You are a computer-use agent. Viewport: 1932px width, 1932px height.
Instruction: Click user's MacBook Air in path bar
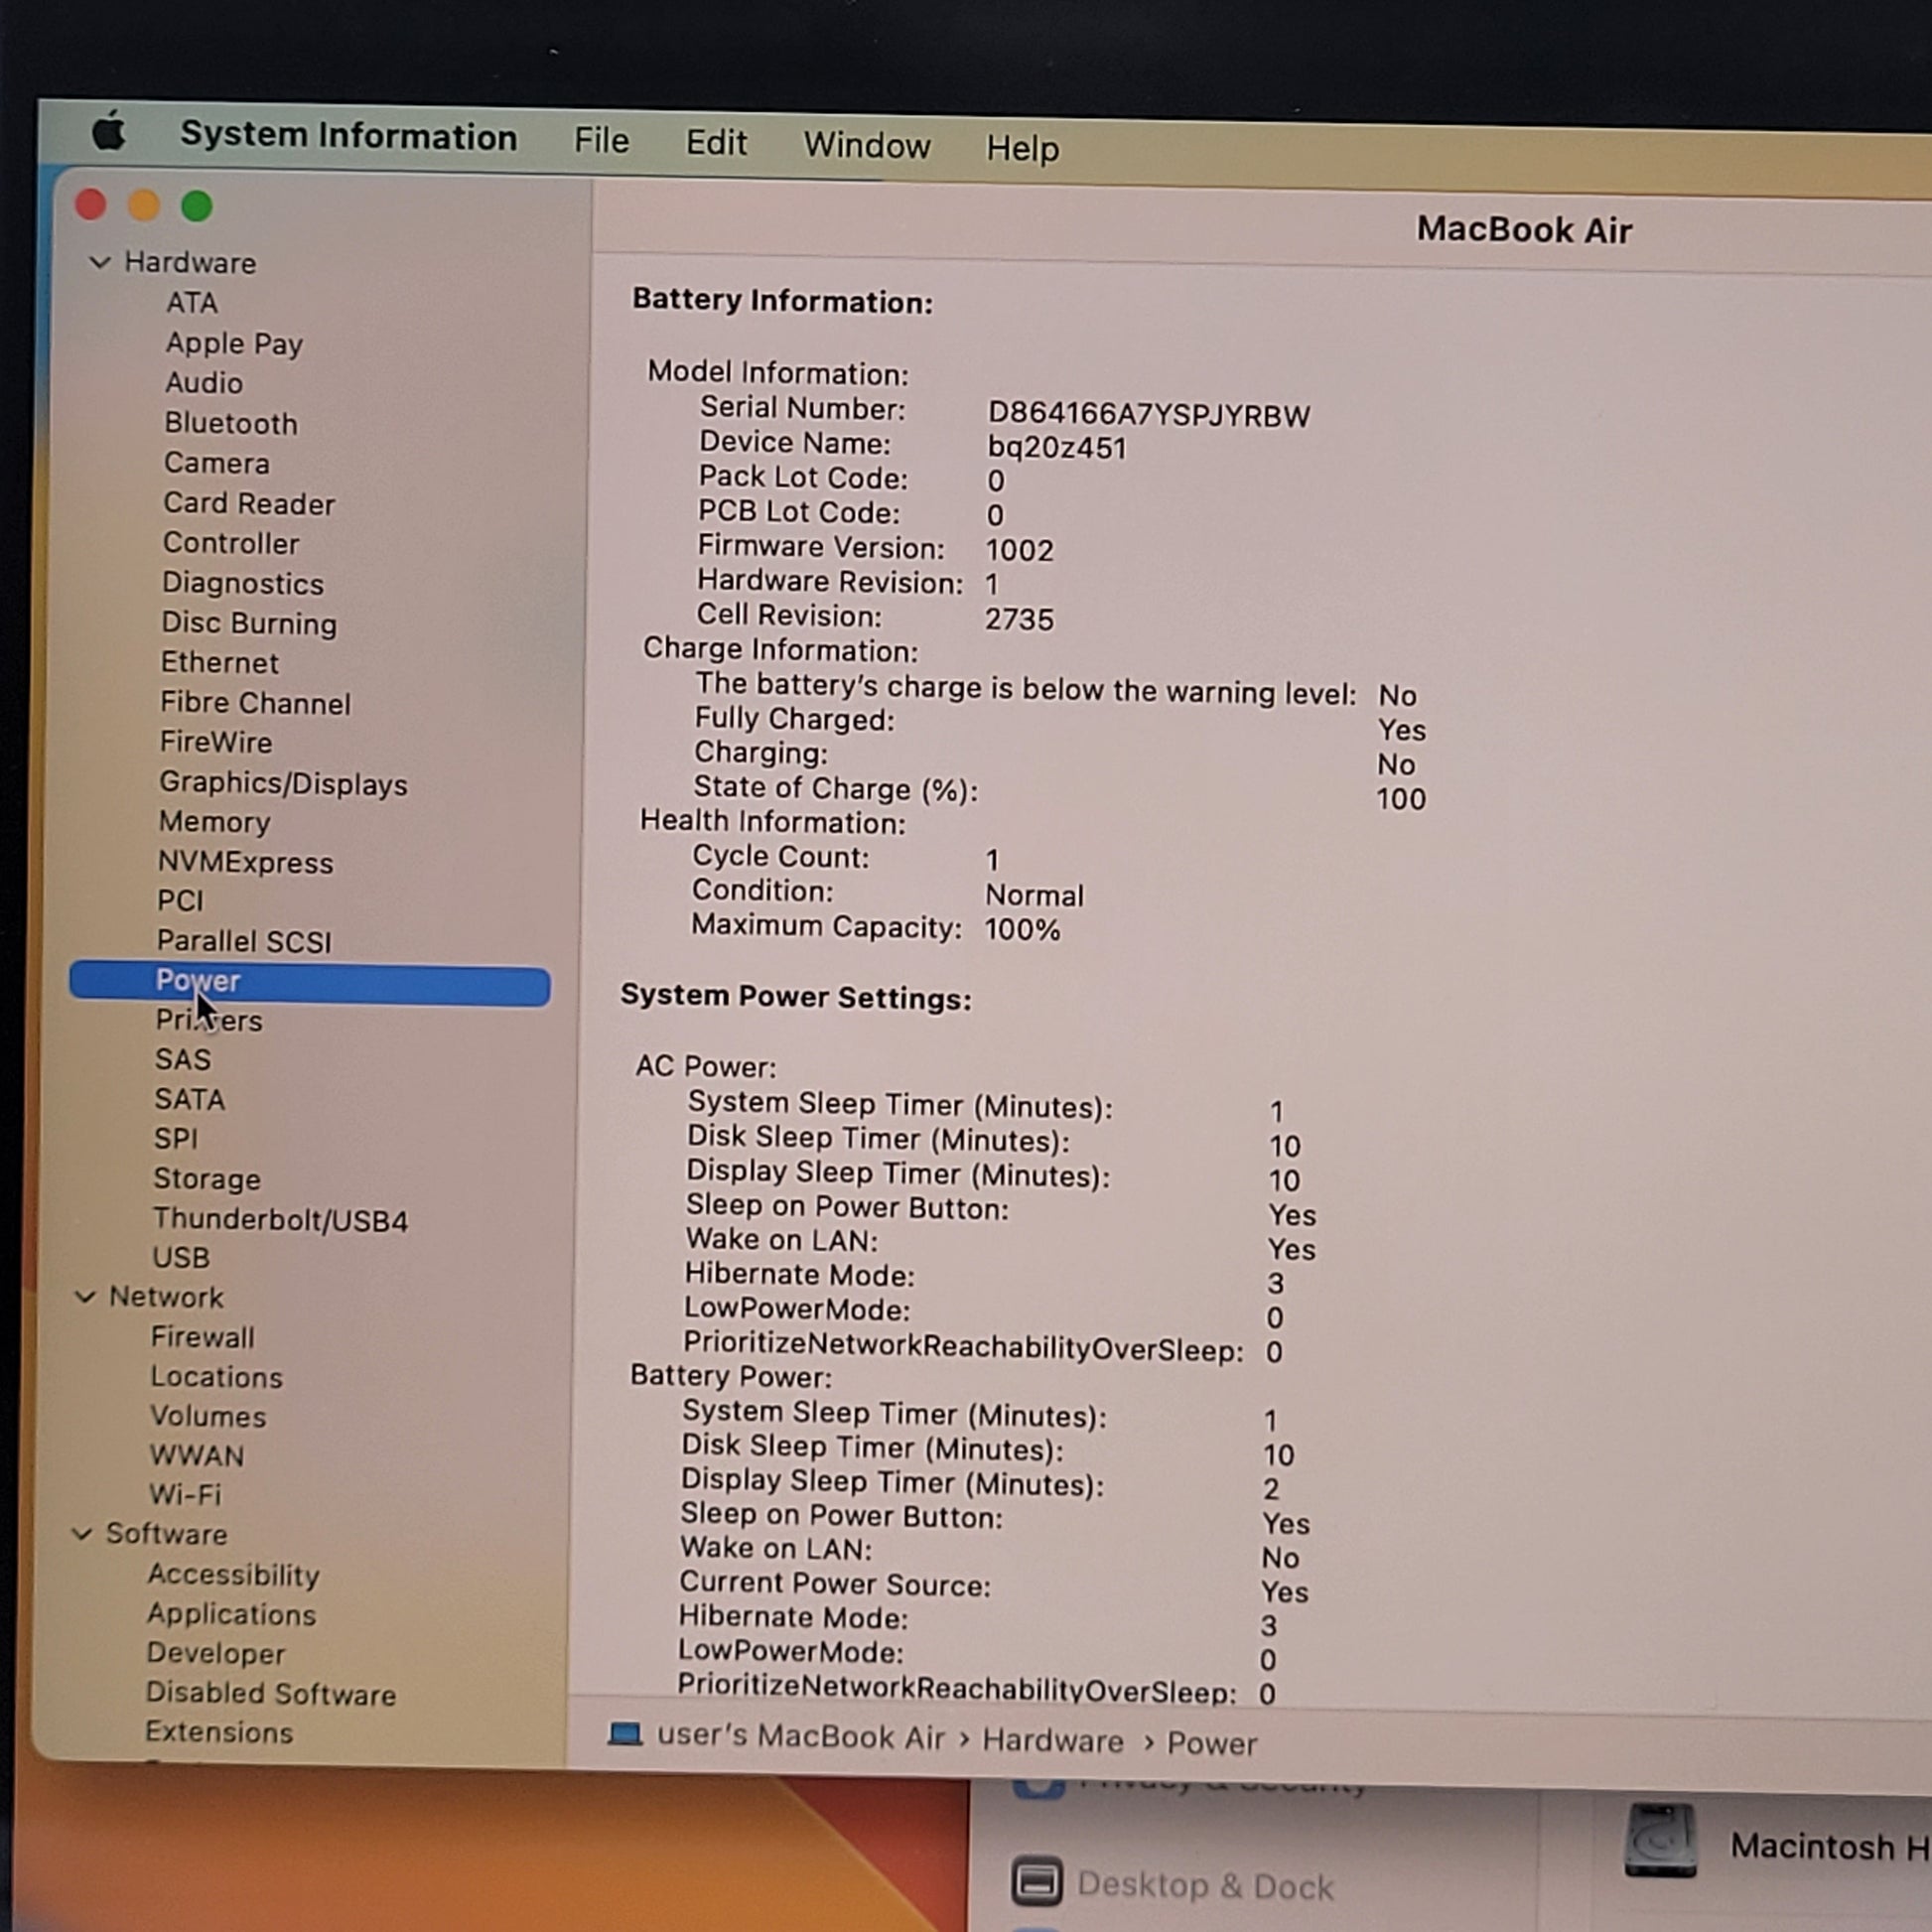(800, 1736)
